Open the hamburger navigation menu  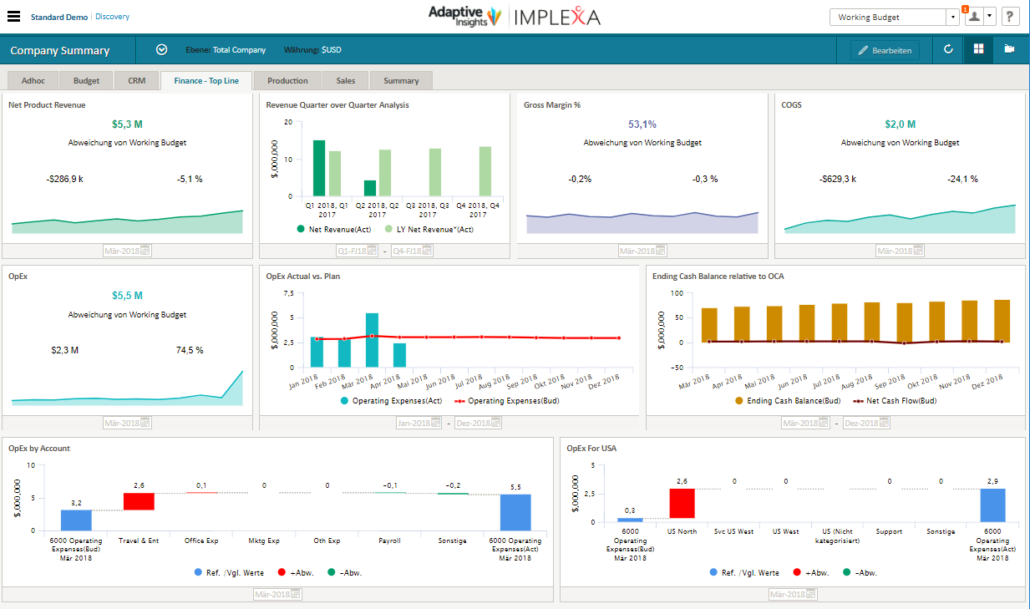pos(14,17)
